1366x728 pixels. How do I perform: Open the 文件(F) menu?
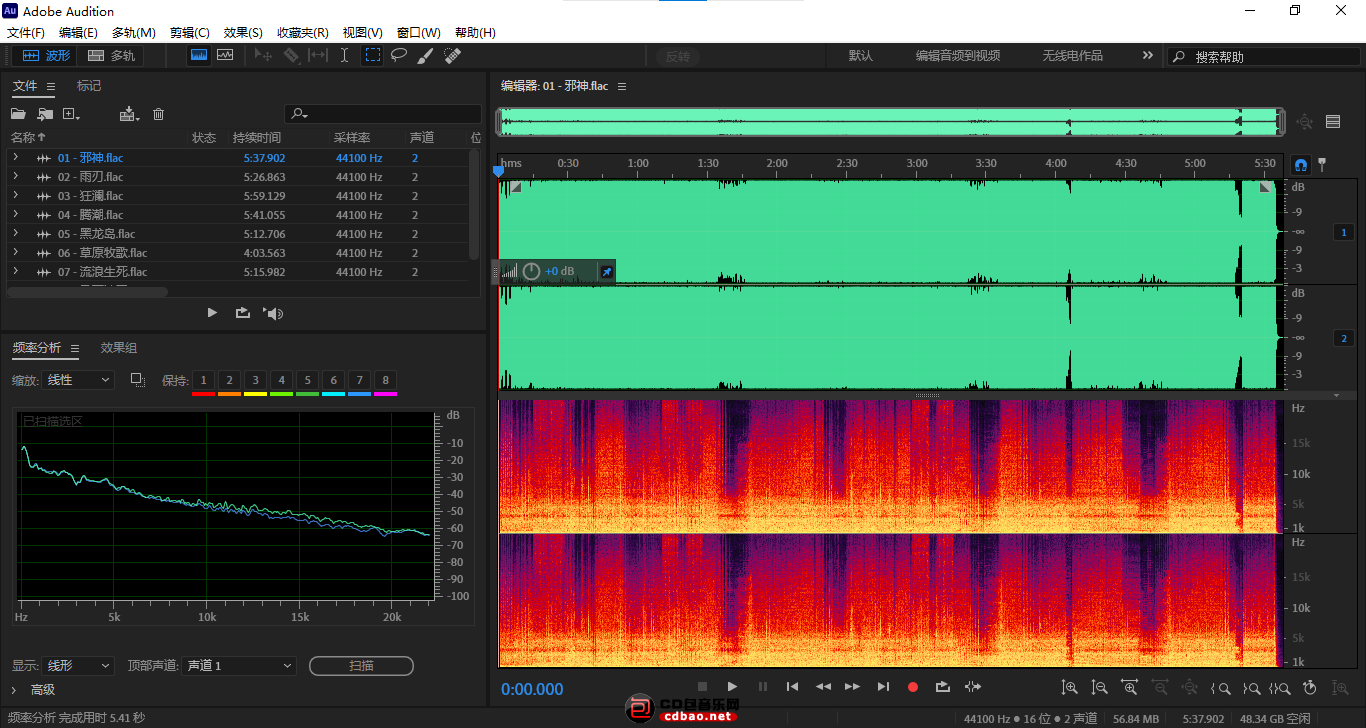pyautogui.click(x=27, y=32)
